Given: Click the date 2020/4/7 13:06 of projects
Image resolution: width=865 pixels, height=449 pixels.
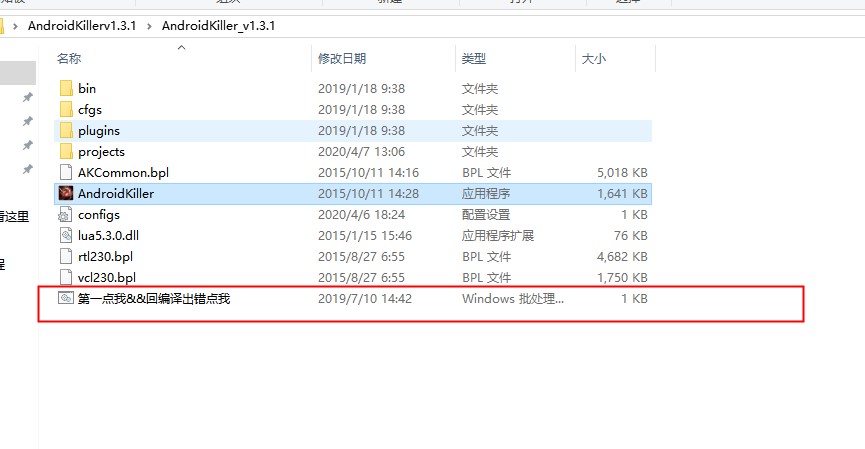Looking at the screenshot, I should tap(361, 152).
